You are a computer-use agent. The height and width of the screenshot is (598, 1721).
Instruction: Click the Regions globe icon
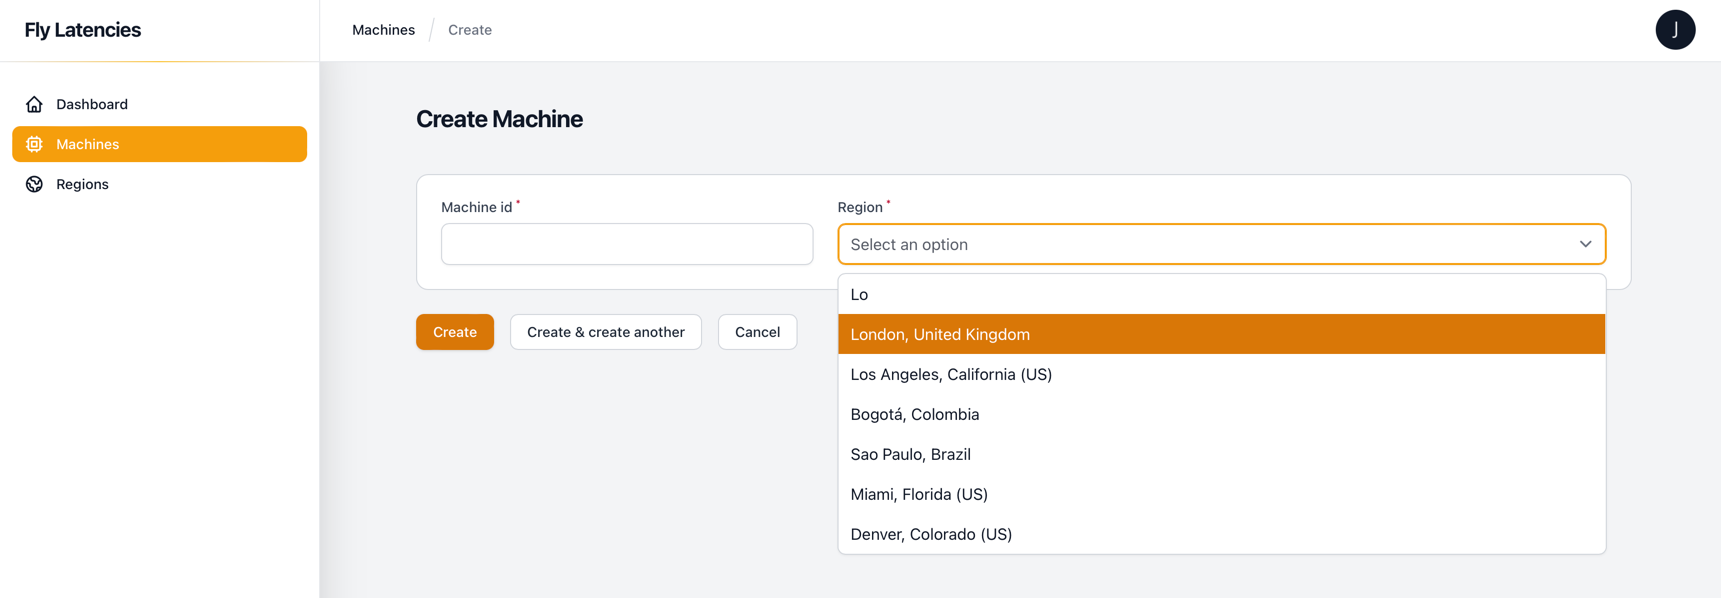pyautogui.click(x=34, y=184)
